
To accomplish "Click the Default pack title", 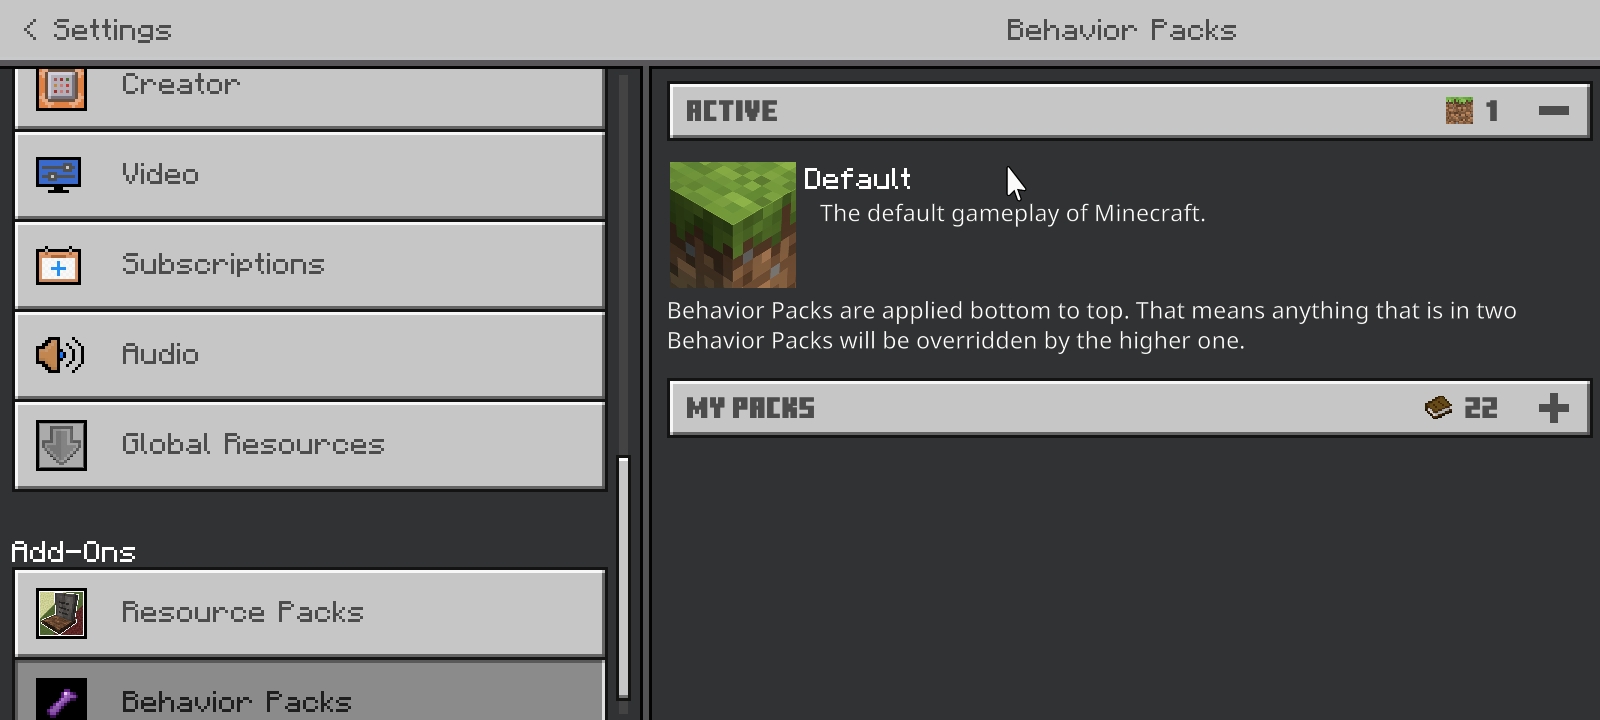I will [x=857, y=179].
